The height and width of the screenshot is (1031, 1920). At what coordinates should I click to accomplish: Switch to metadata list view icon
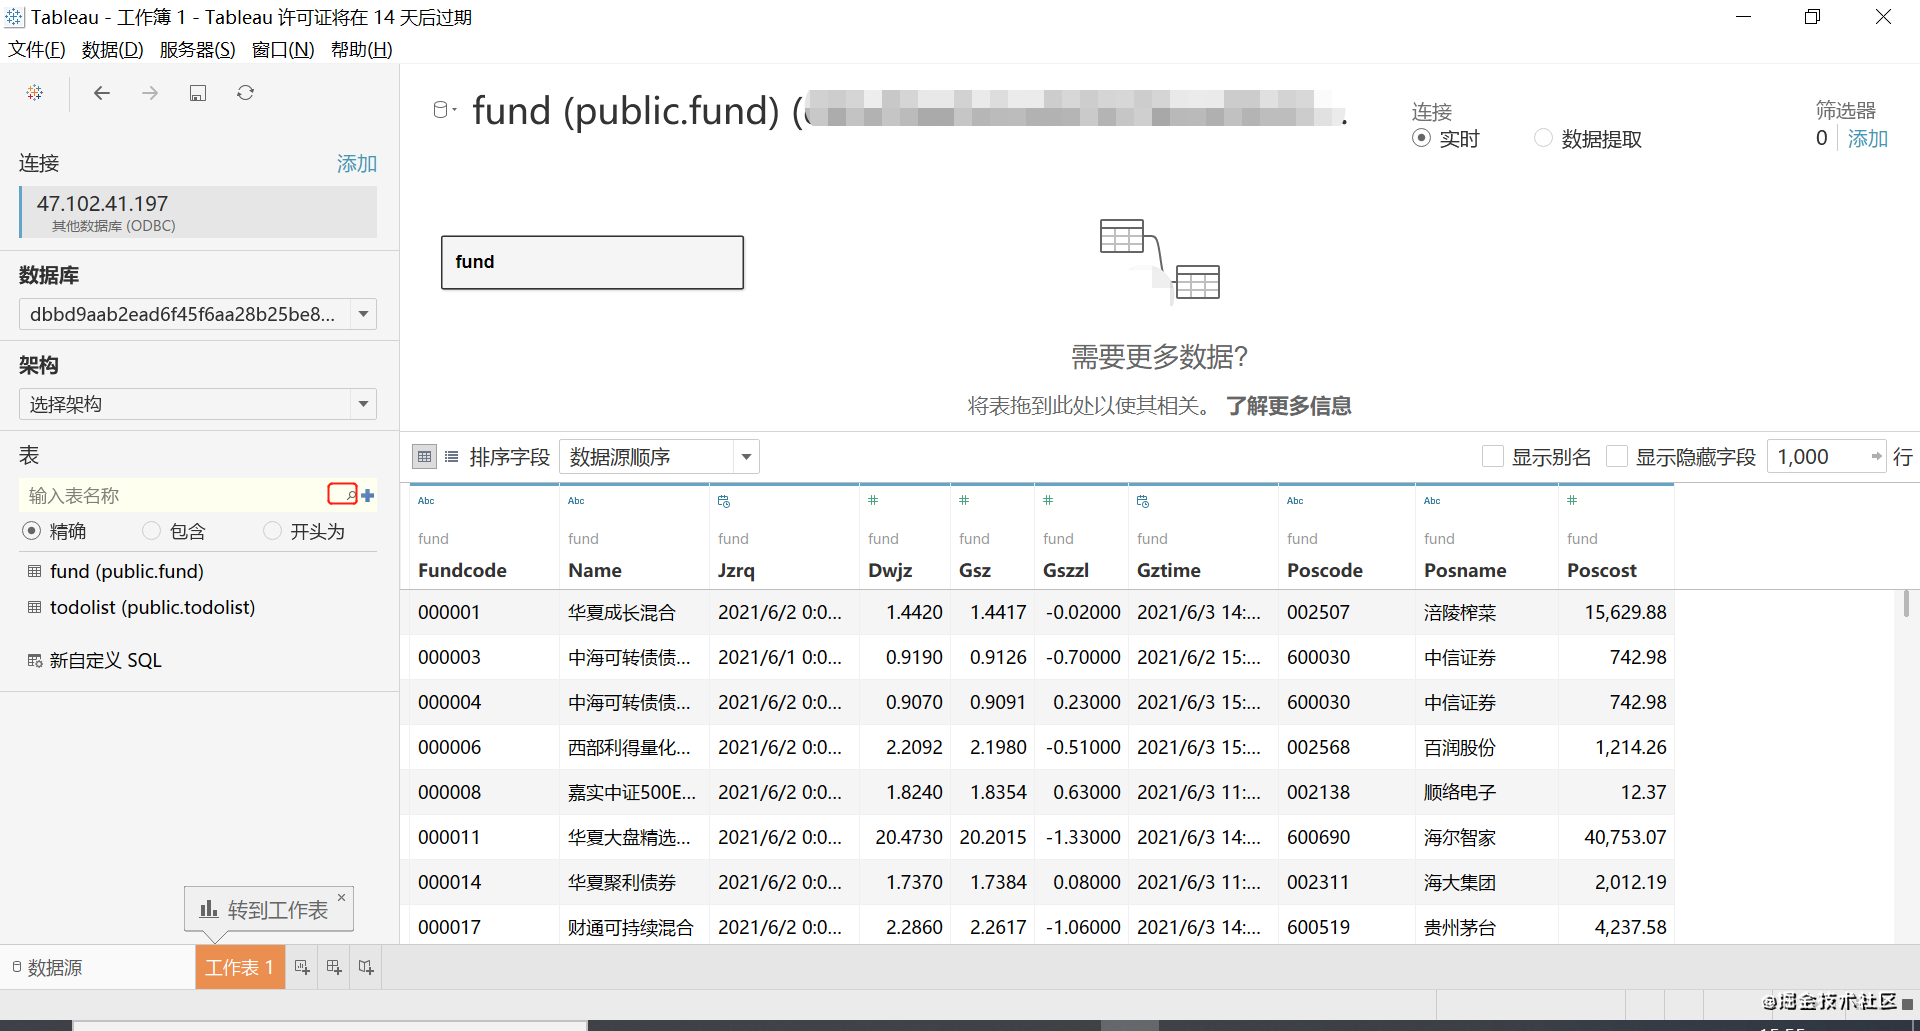coord(452,457)
